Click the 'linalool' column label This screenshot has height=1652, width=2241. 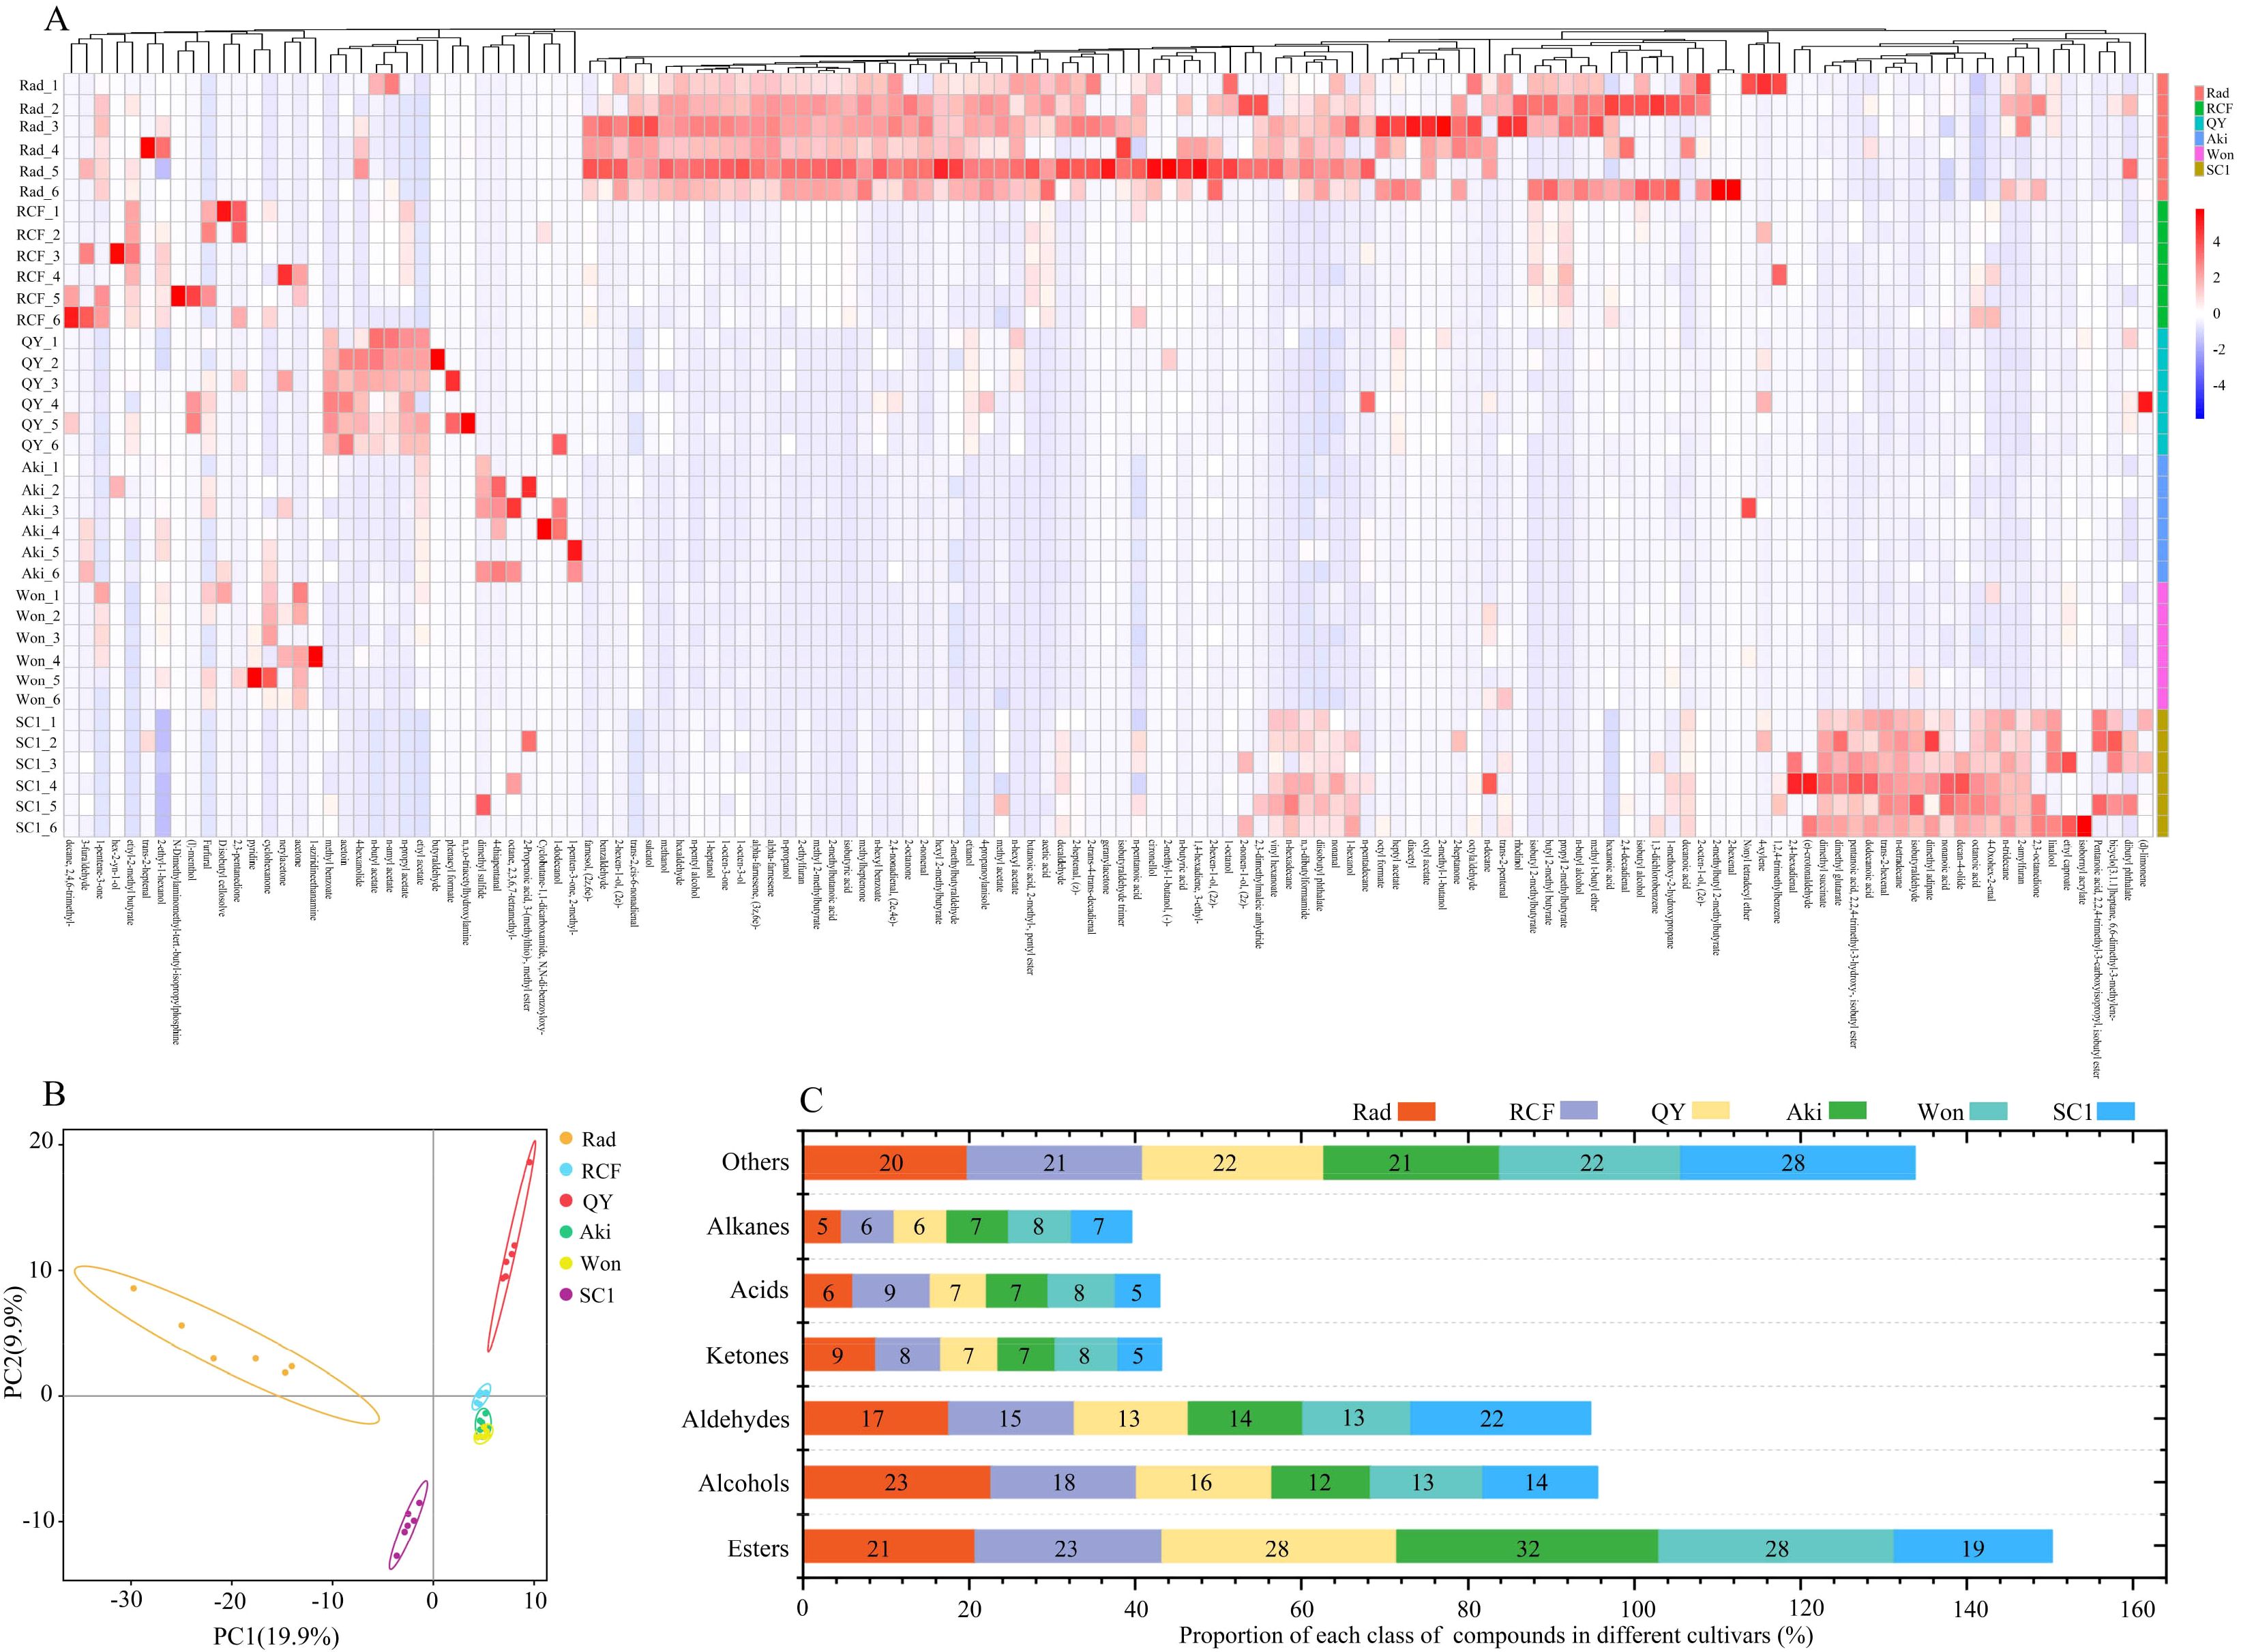tap(2053, 855)
